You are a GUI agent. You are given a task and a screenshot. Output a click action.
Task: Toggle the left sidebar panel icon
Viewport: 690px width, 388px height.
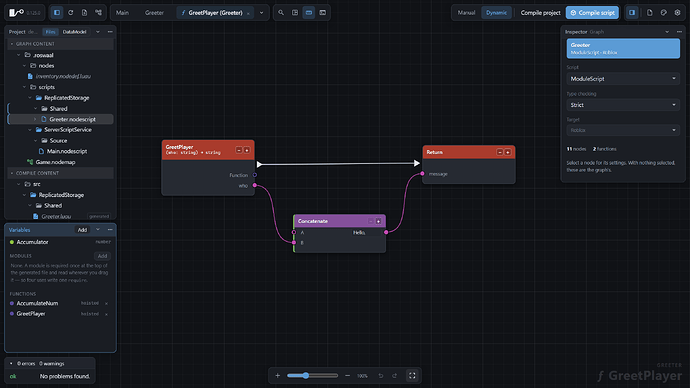(57, 13)
